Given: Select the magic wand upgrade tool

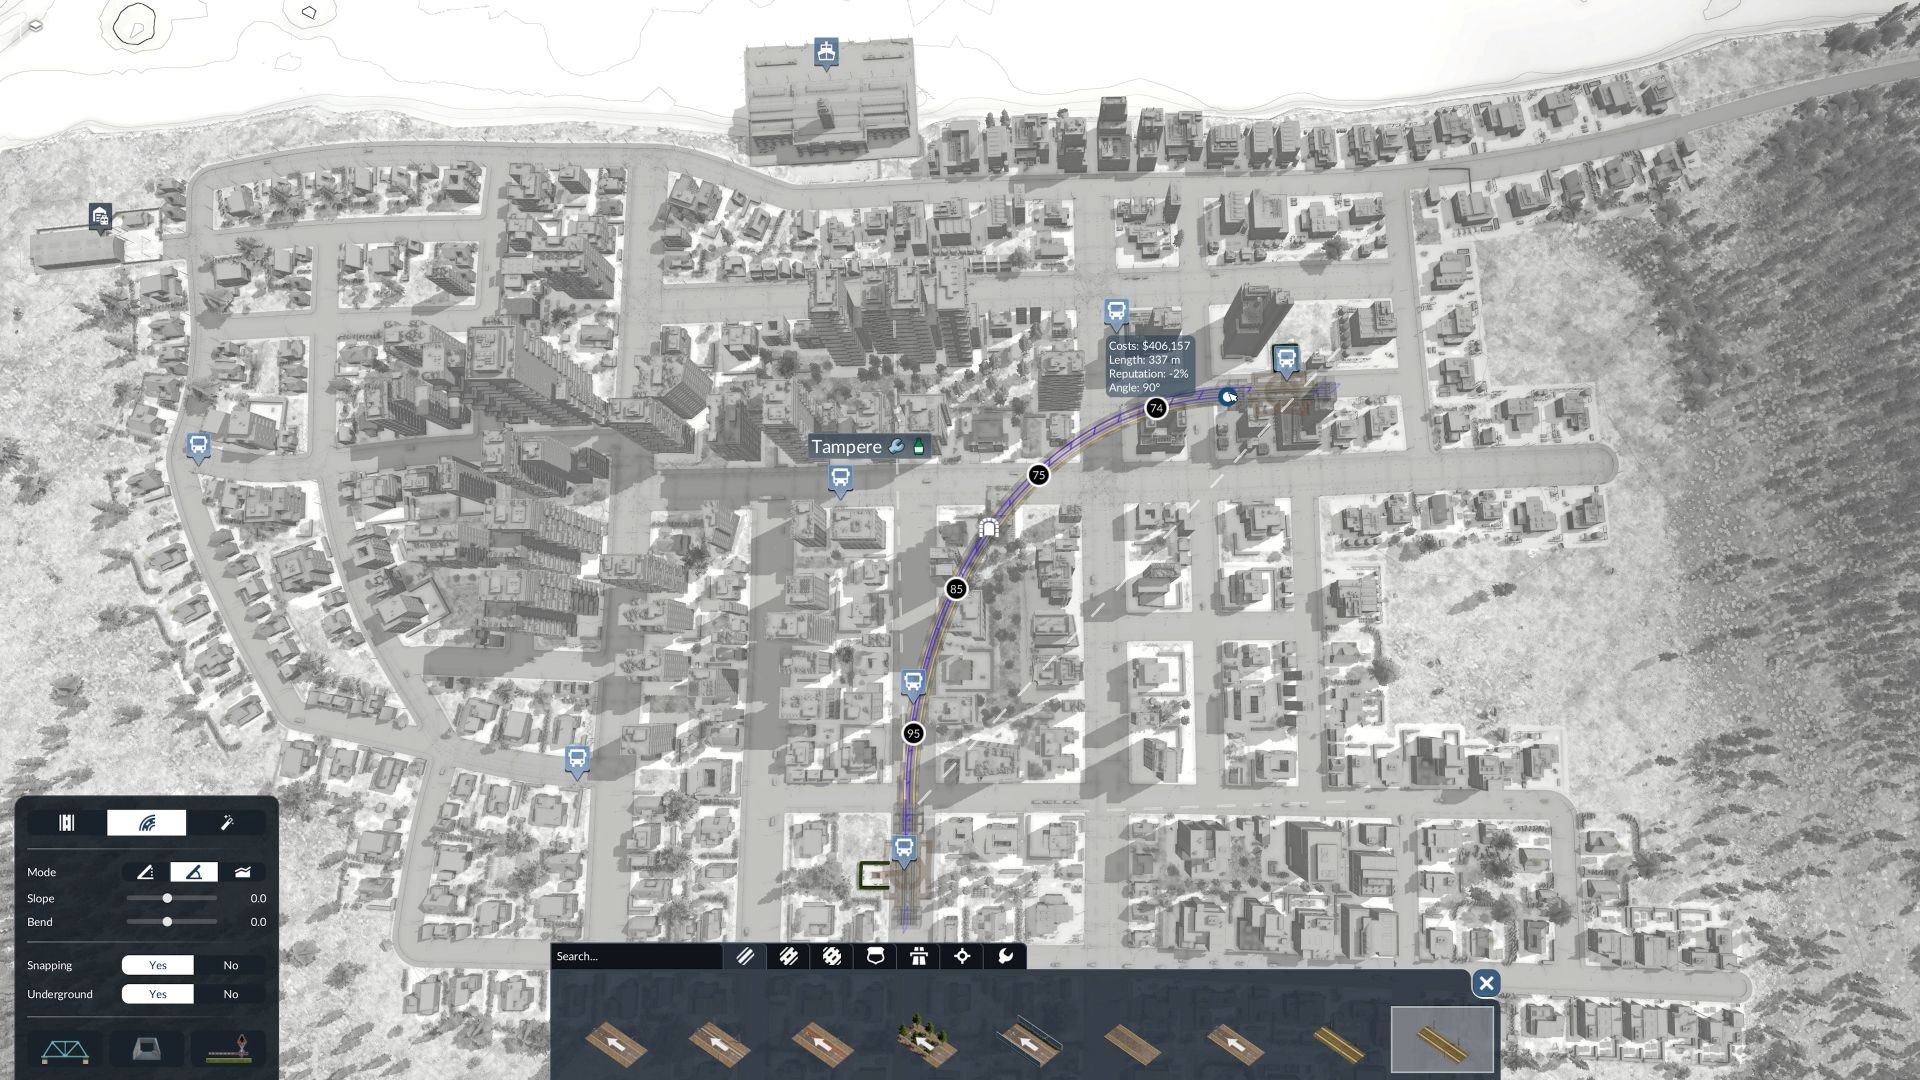Looking at the screenshot, I should (x=227, y=823).
